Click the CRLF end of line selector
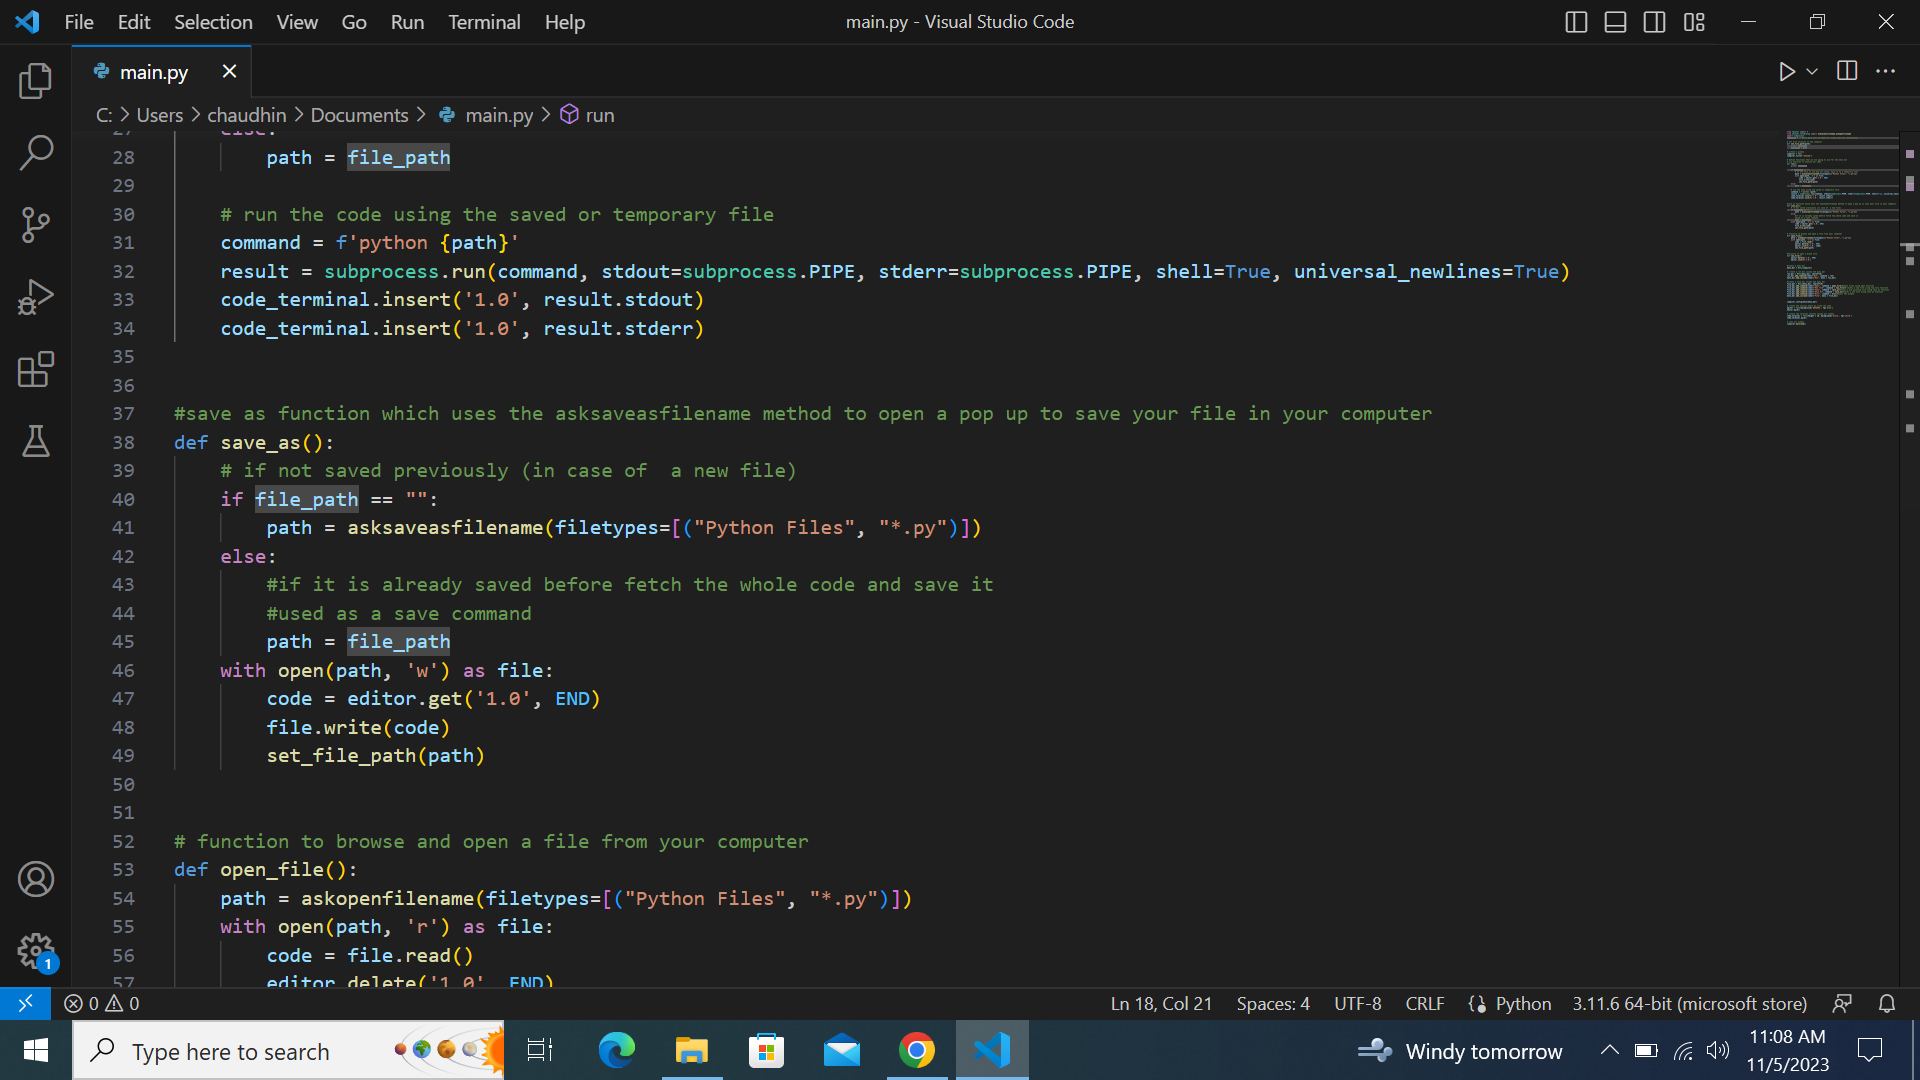This screenshot has width=1920, height=1080. click(x=1424, y=1003)
